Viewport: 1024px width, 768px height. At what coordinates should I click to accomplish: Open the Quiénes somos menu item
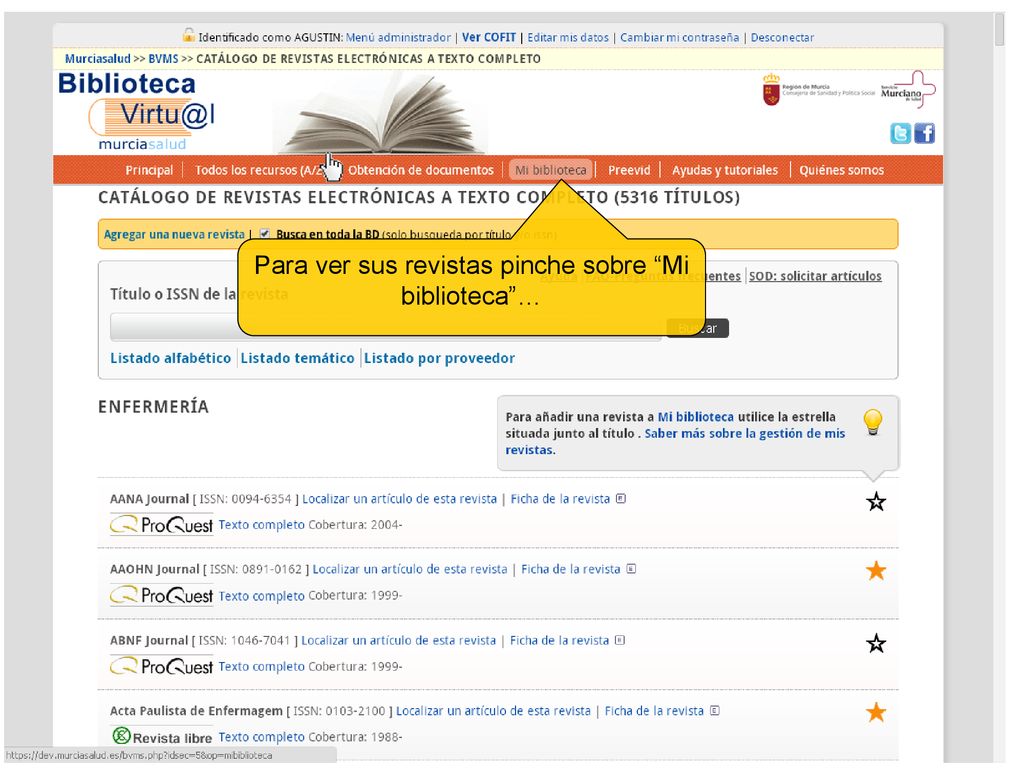point(841,170)
